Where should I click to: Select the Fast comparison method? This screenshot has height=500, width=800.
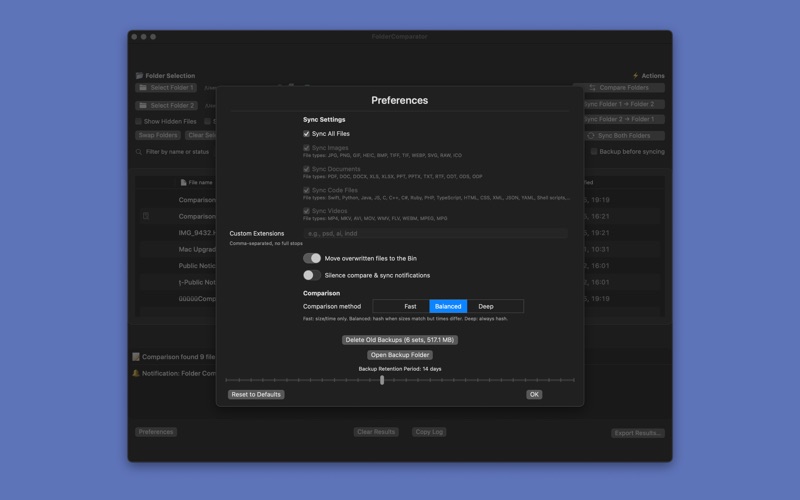click(410, 306)
